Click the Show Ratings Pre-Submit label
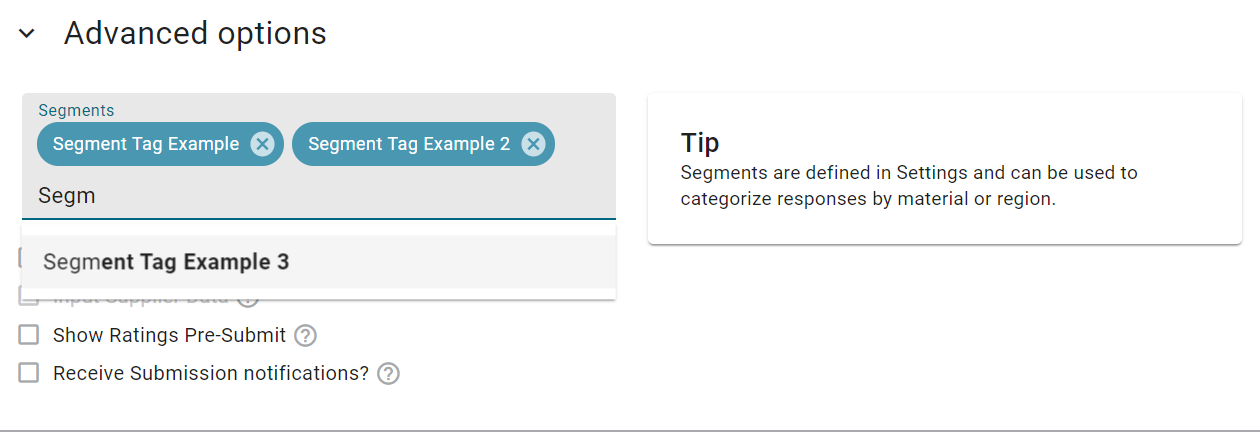 pos(169,335)
